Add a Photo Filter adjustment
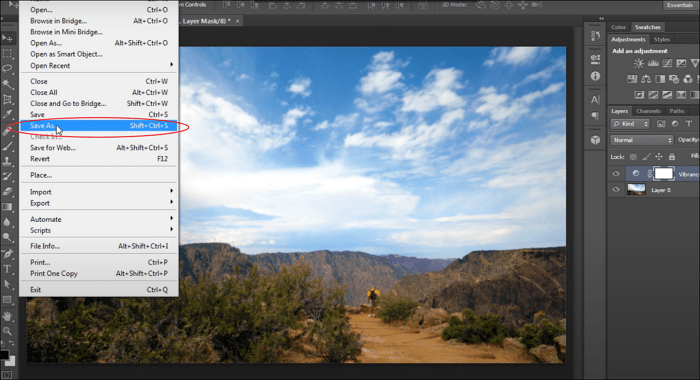This screenshot has height=380, width=700. [x=674, y=79]
